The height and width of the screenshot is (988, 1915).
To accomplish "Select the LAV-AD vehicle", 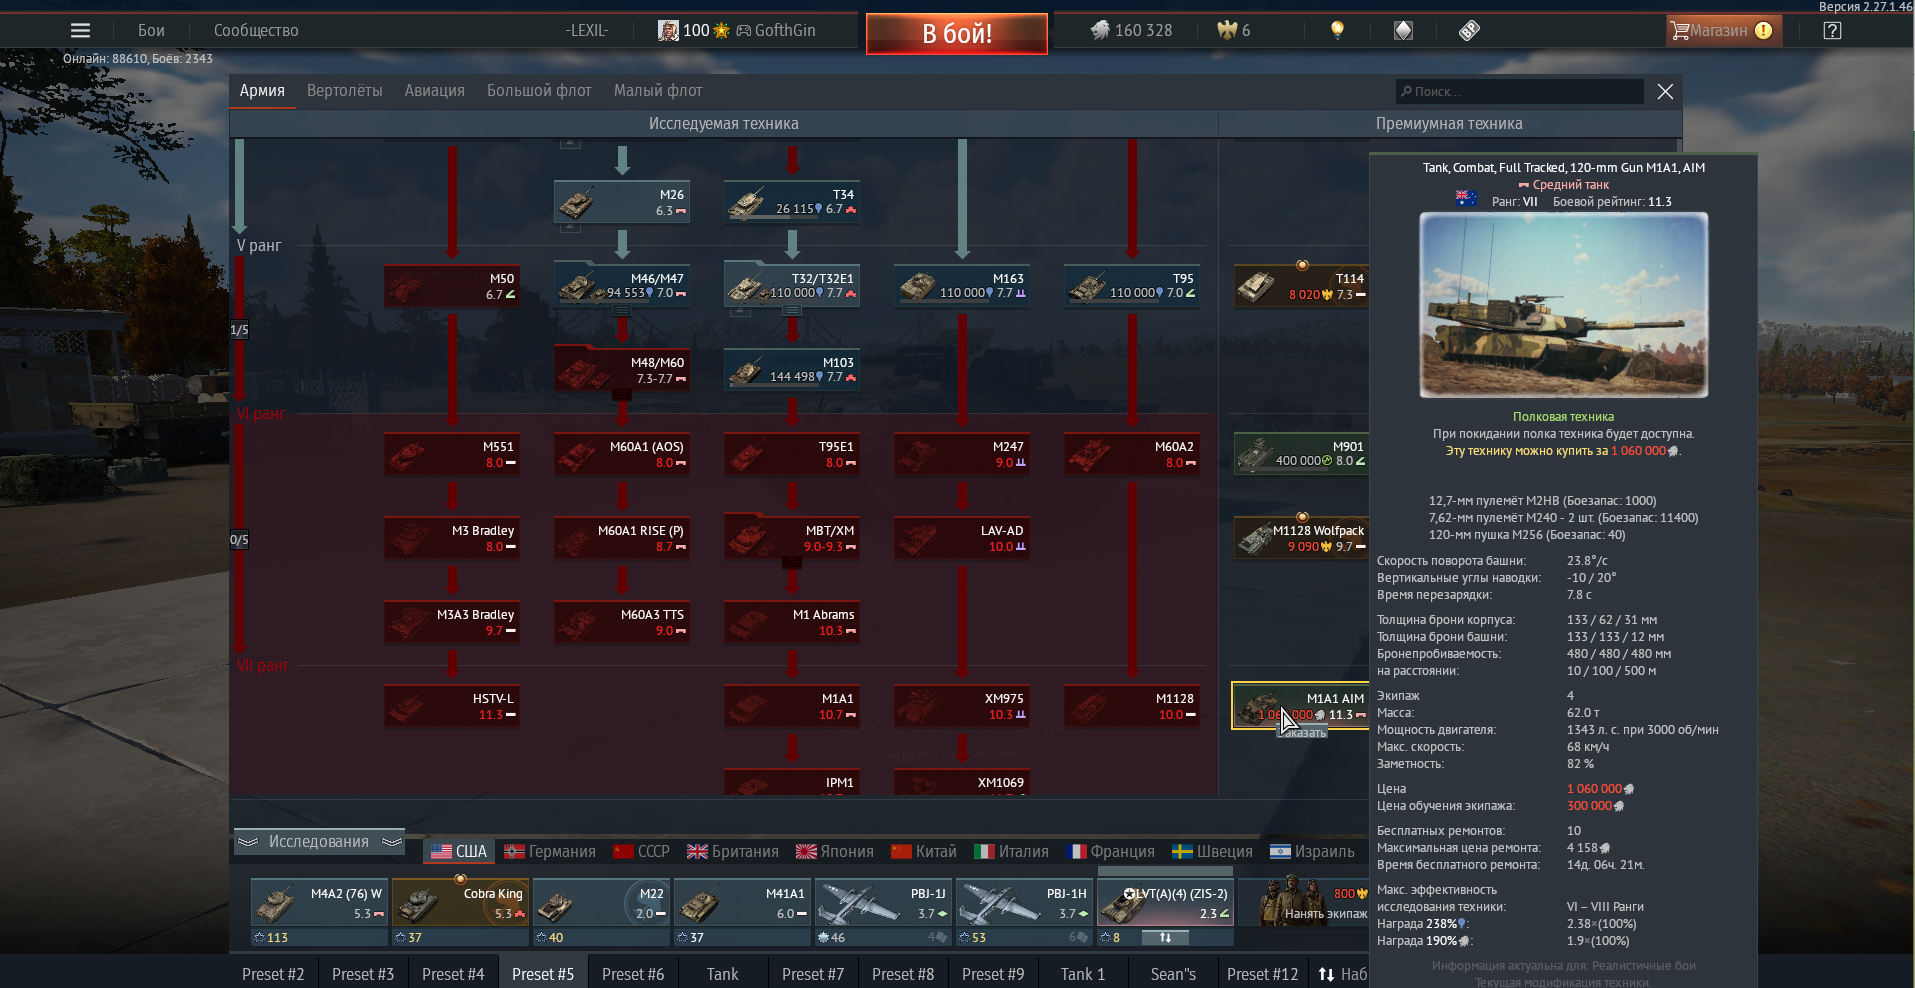I will point(962,538).
